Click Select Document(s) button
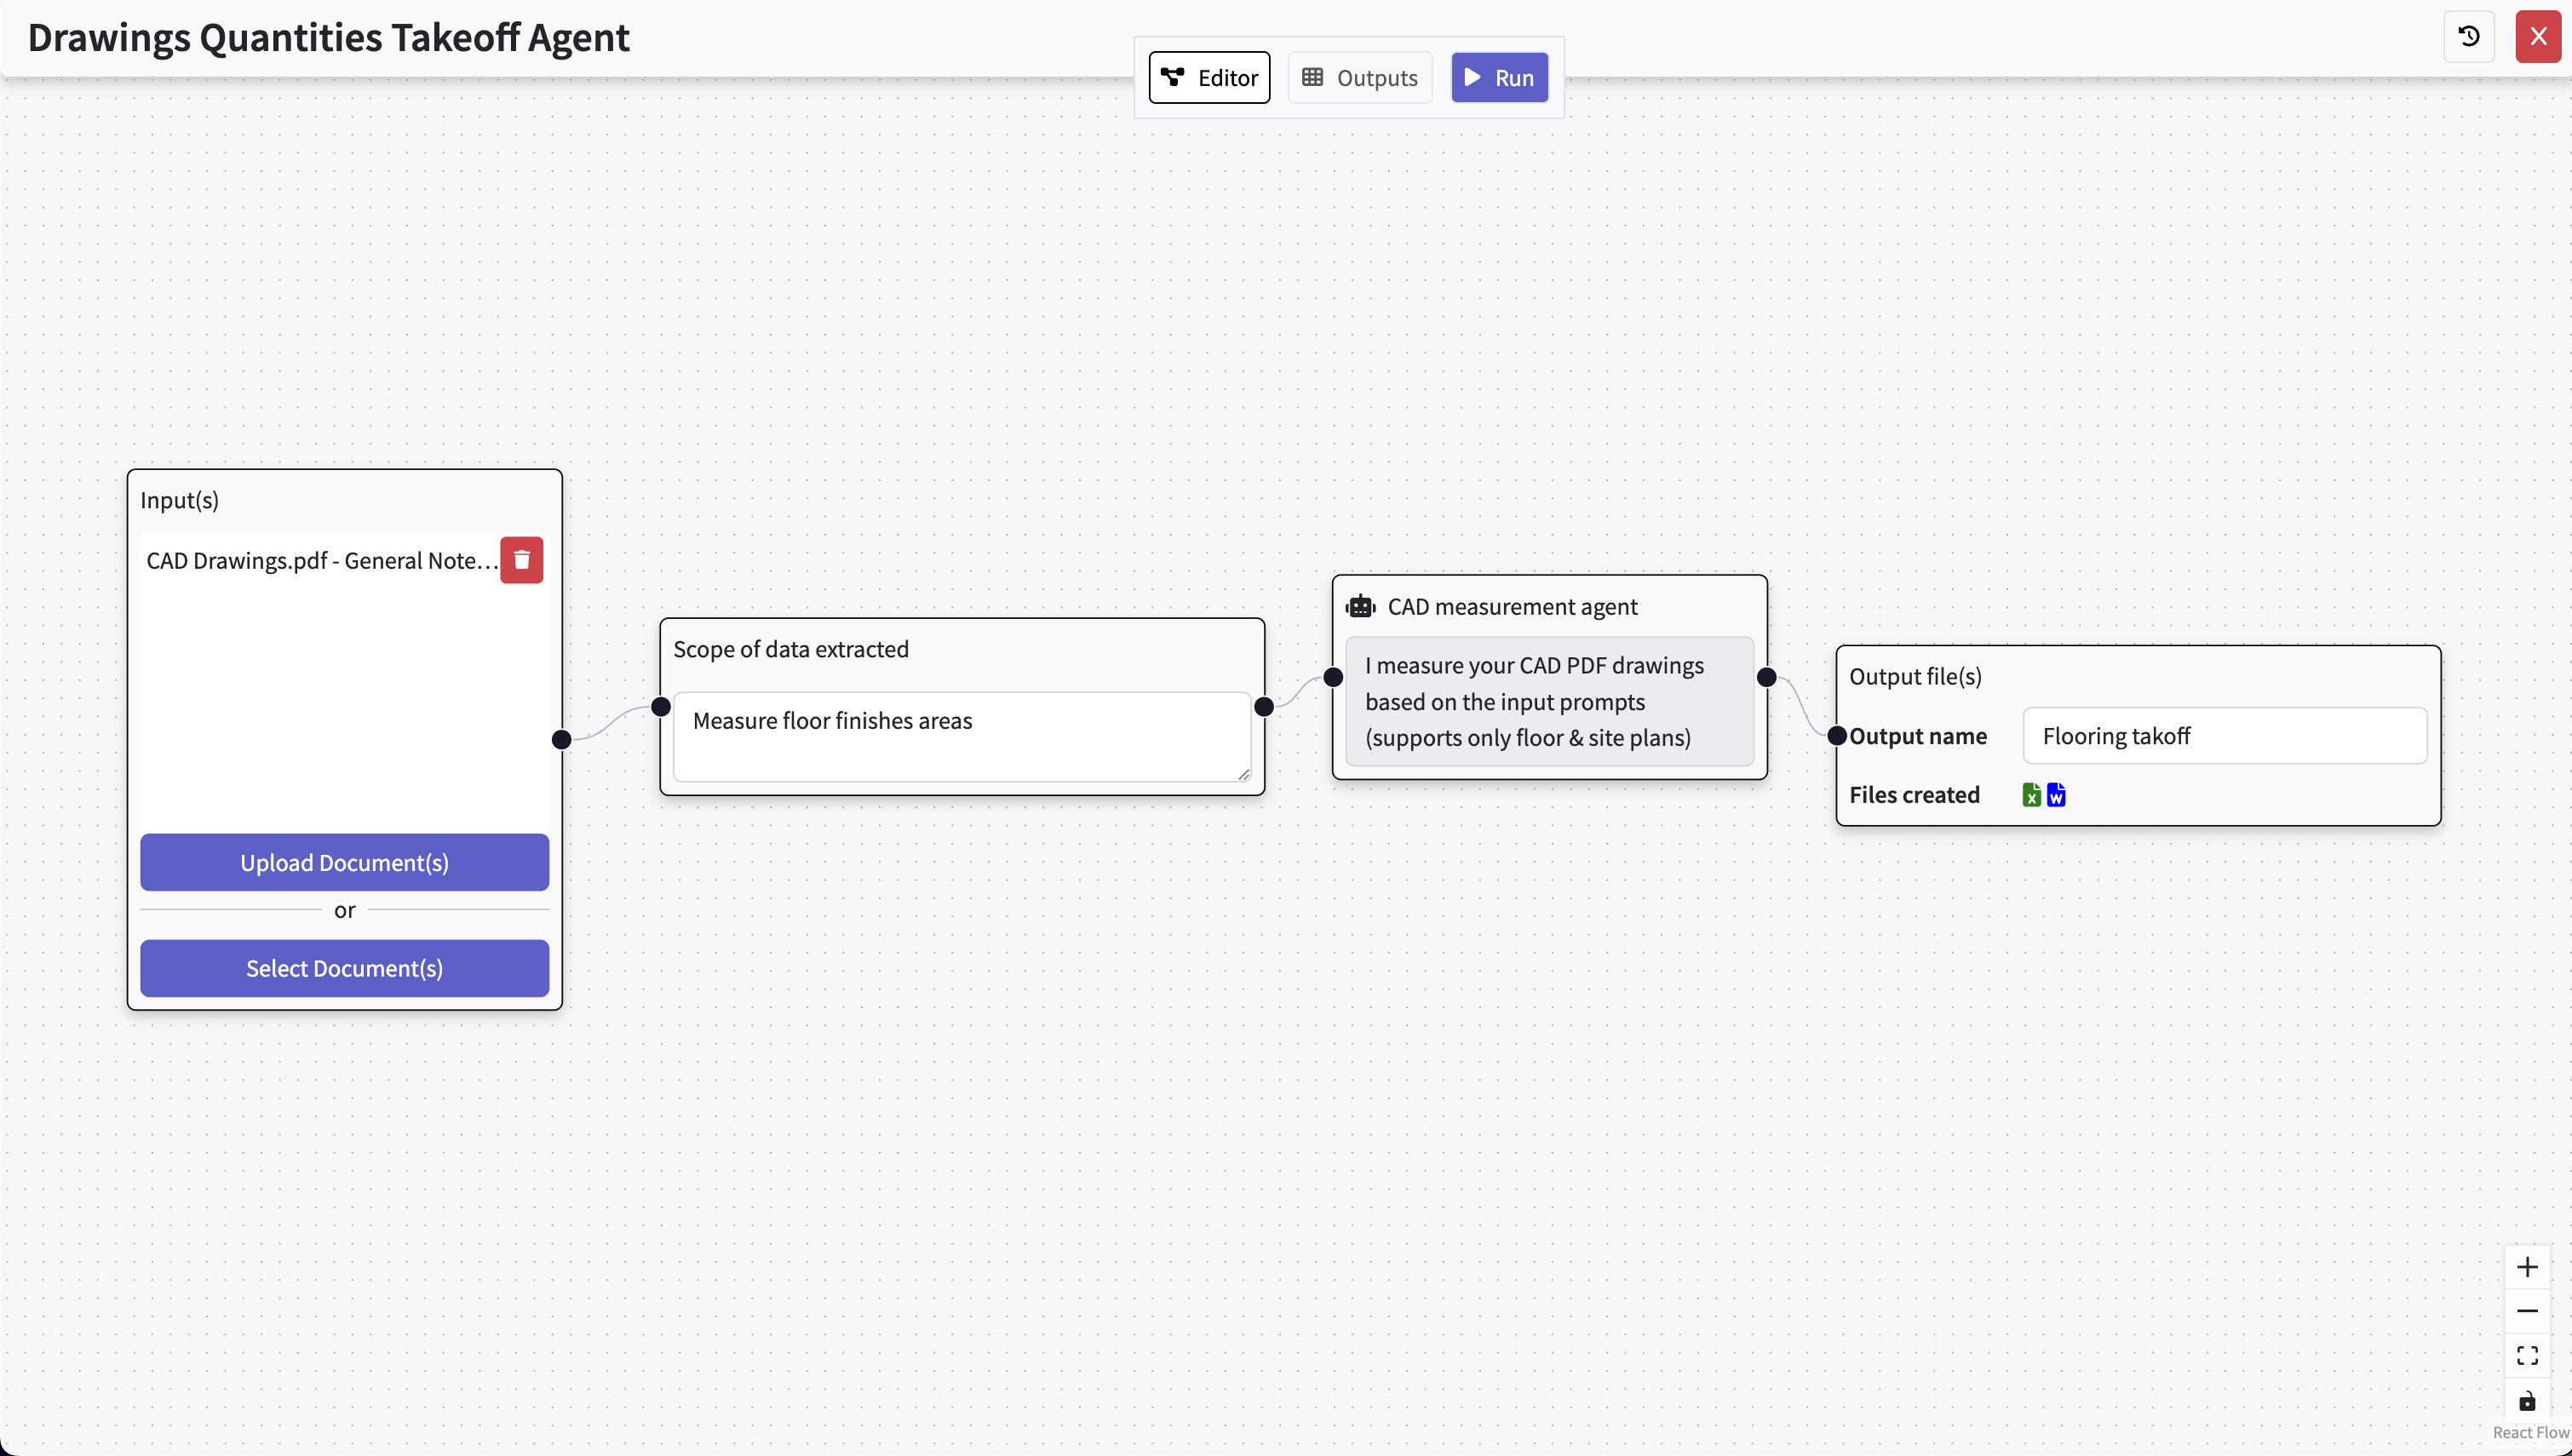The image size is (2572, 1456). [x=344, y=968]
